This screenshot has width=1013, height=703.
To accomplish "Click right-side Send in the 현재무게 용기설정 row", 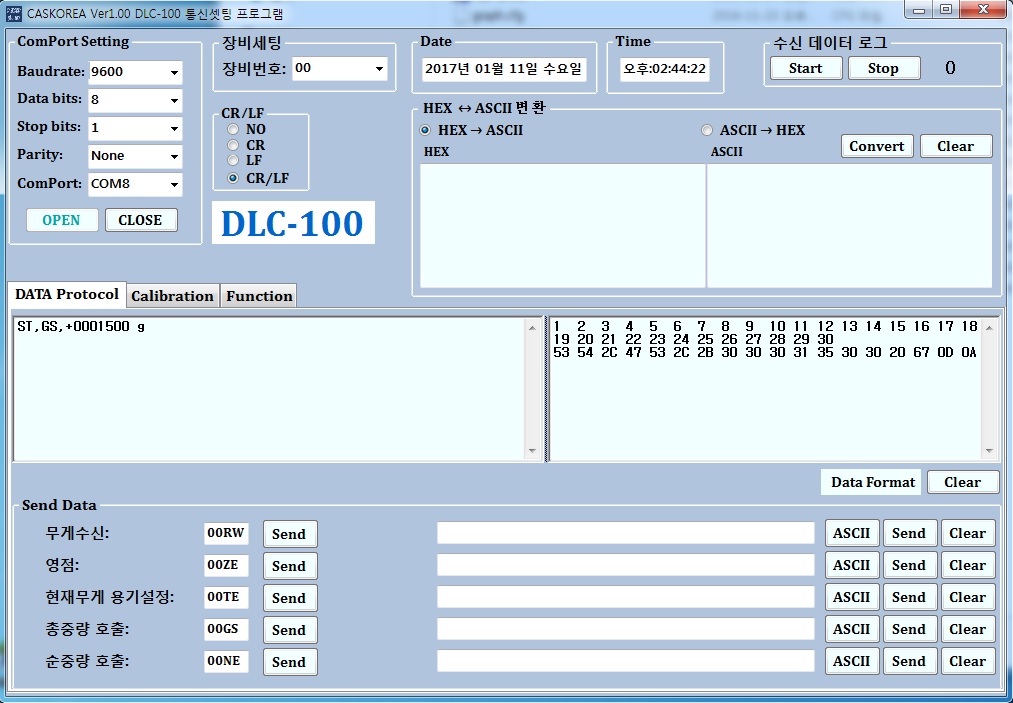I will tap(910, 597).
